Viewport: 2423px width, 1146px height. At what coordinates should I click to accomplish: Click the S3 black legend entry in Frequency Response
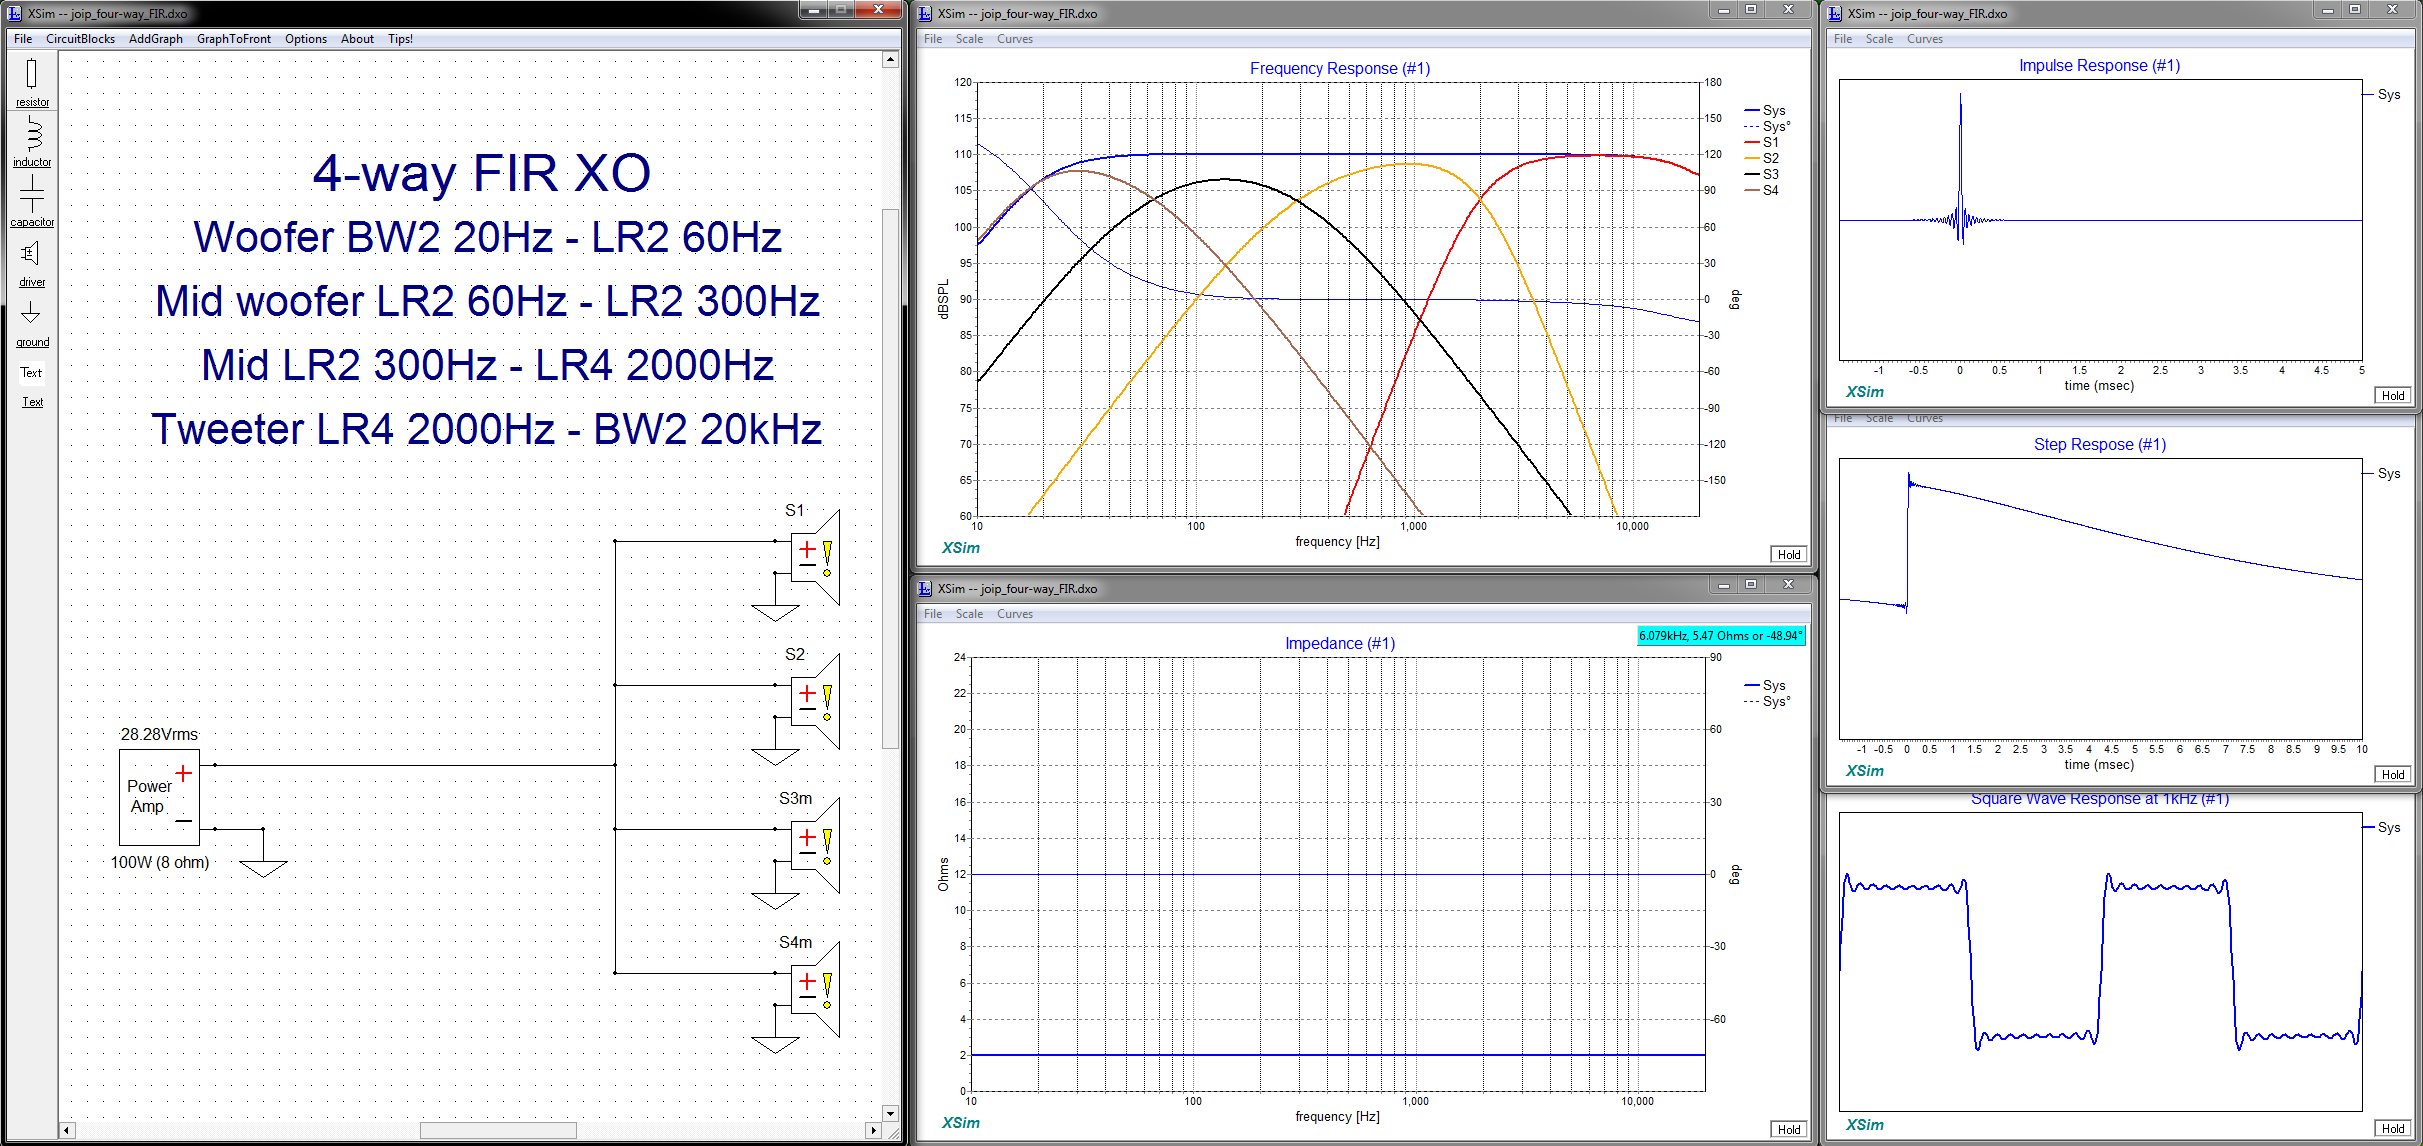click(1762, 175)
